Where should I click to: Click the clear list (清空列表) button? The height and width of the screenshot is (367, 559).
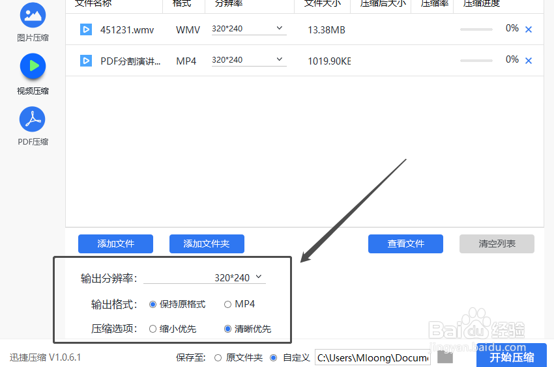pyautogui.click(x=497, y=244)
